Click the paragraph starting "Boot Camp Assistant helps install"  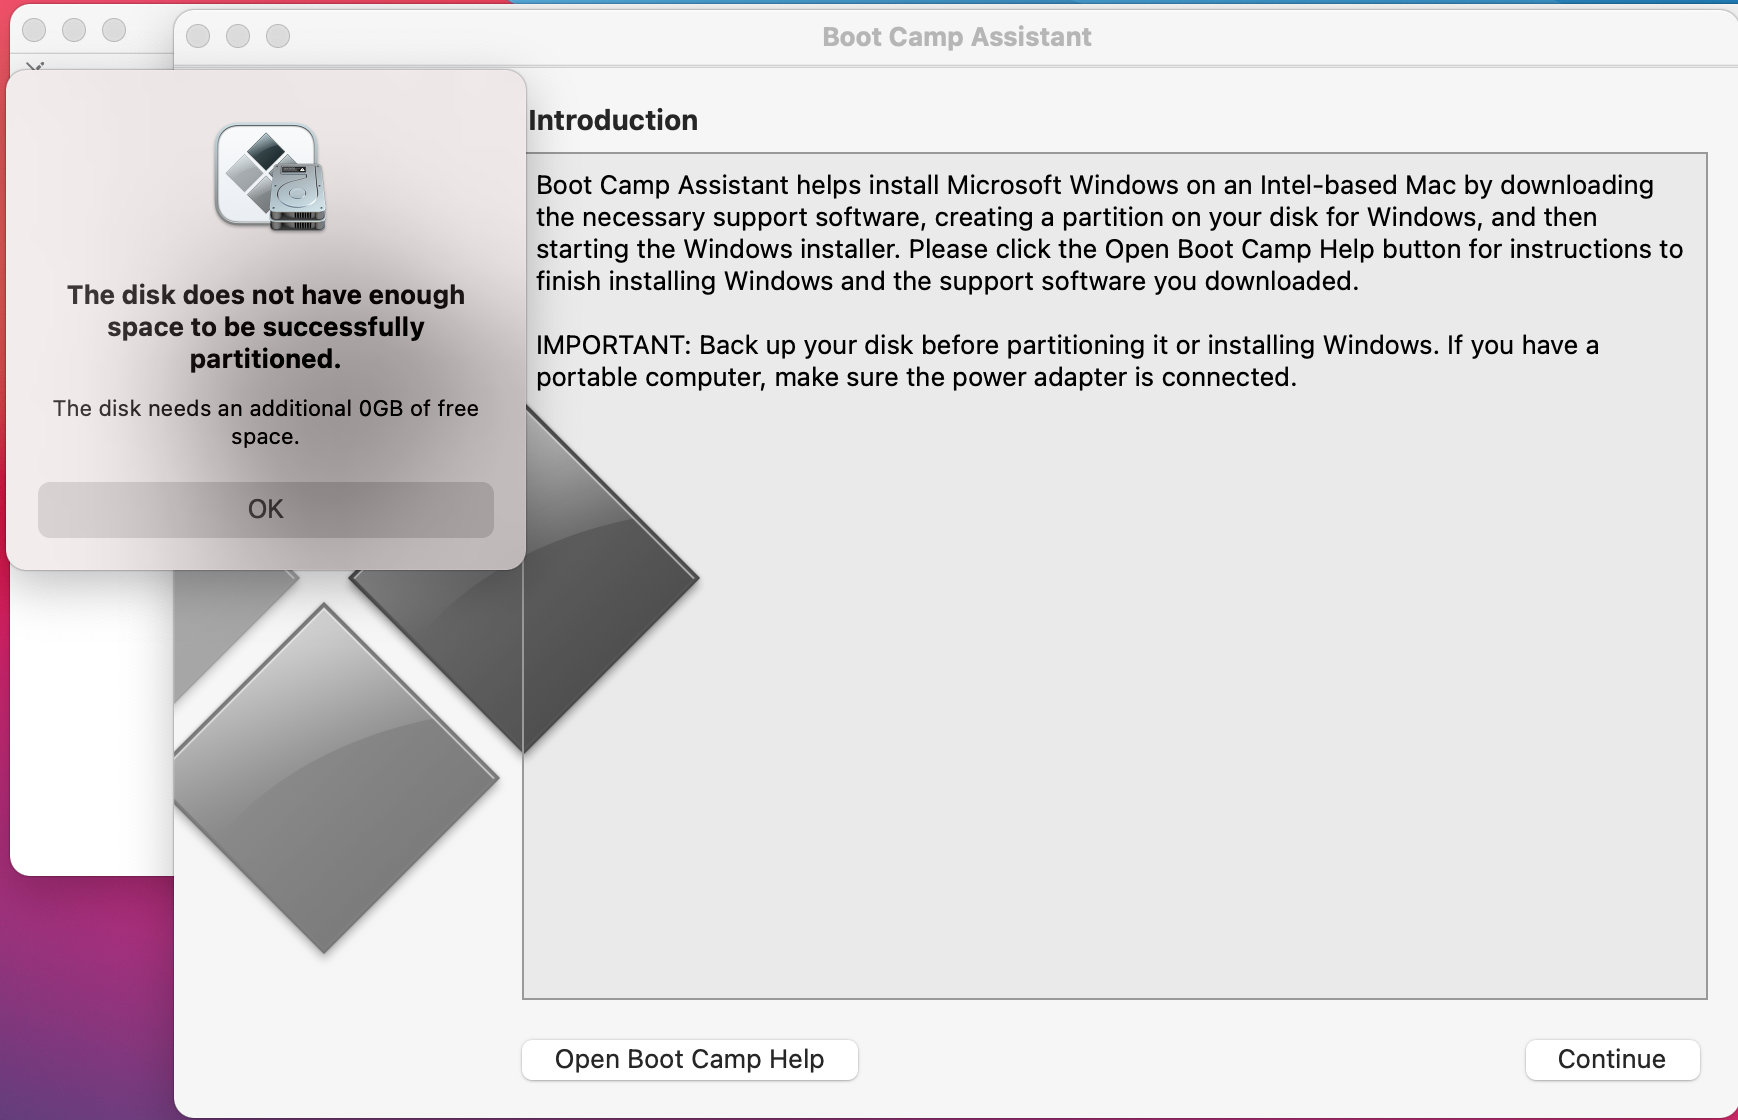click(x=1109, y=233)
